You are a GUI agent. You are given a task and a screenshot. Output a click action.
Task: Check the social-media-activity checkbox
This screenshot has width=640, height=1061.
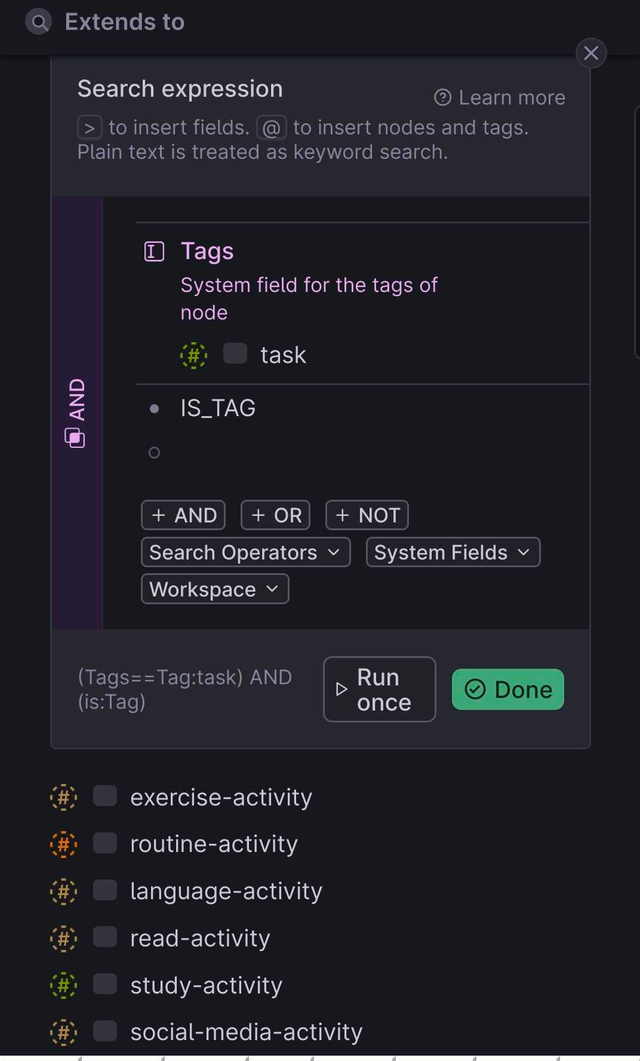click(x=105, y=1032)
